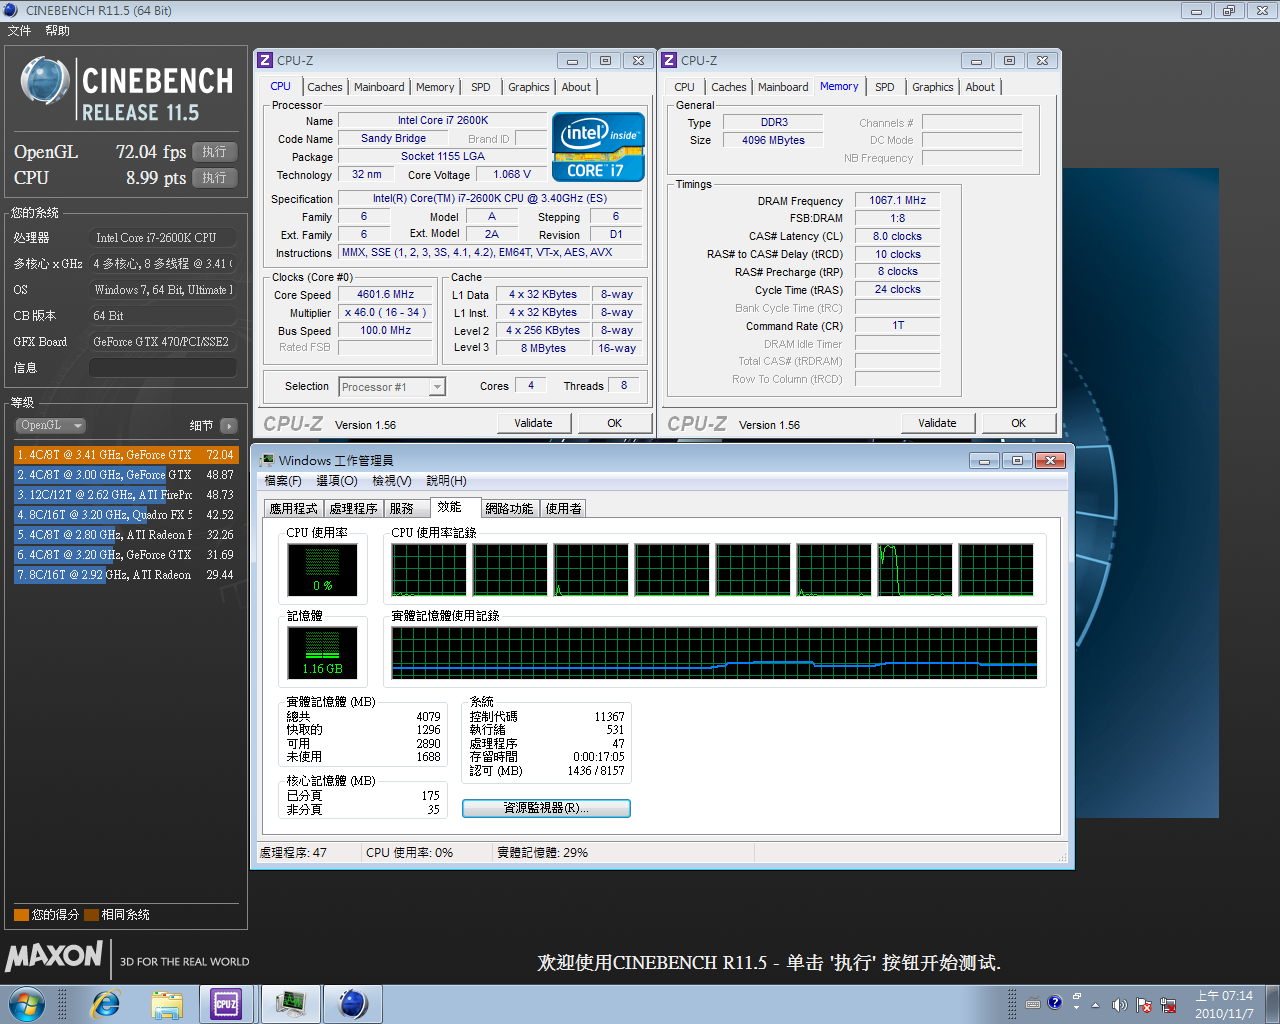Open the OpenGL ranking dropdown

[x=50, y=425]
